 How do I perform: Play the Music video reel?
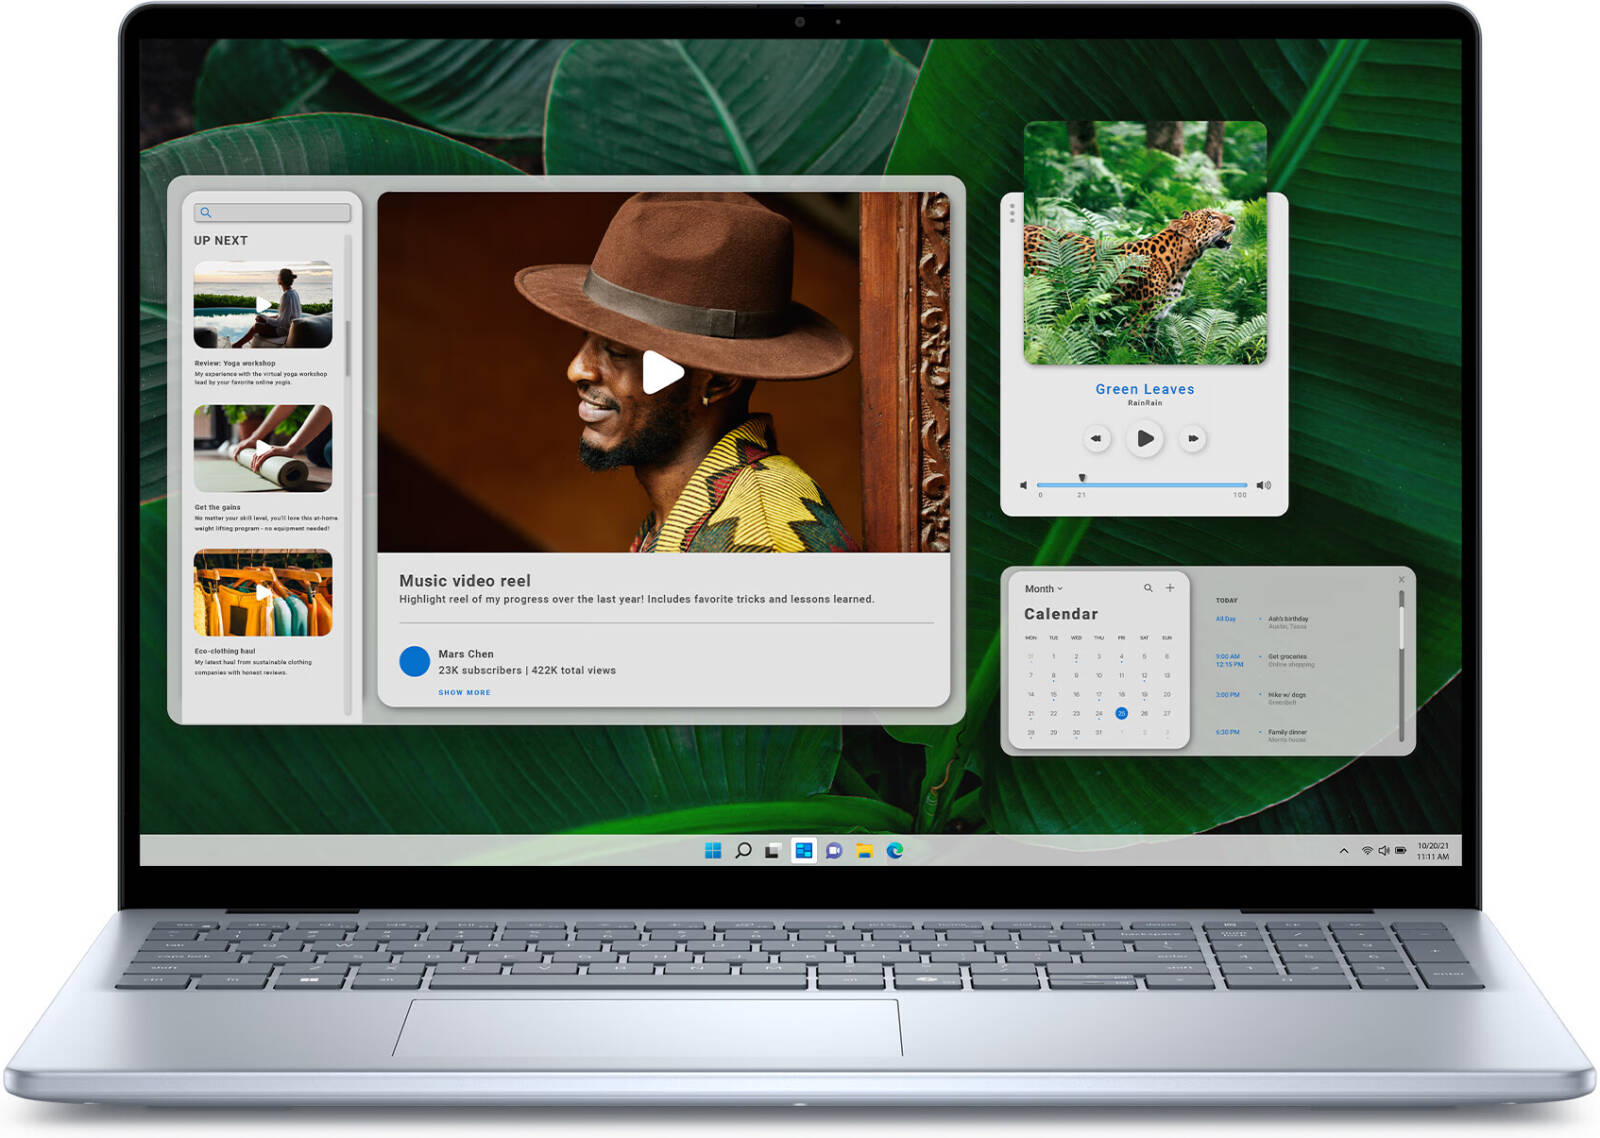pos(665,372)
